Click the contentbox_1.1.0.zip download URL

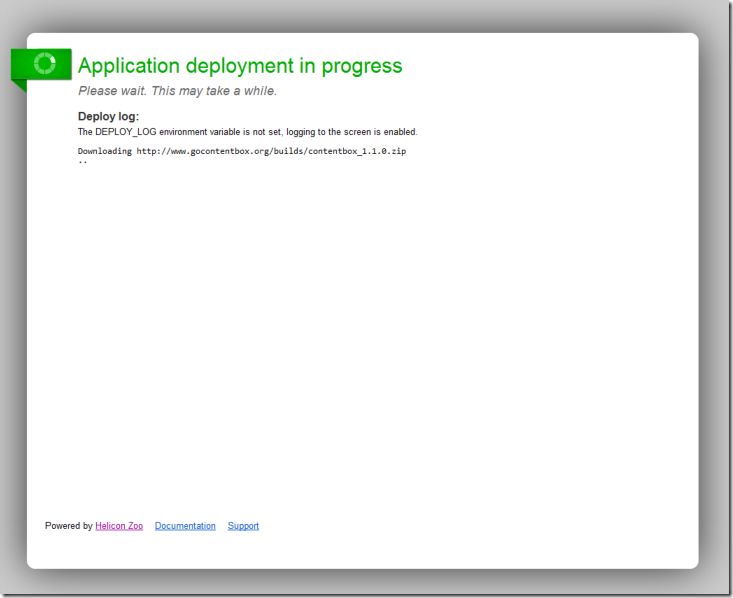pyautogui.click(x=271, y=152)
